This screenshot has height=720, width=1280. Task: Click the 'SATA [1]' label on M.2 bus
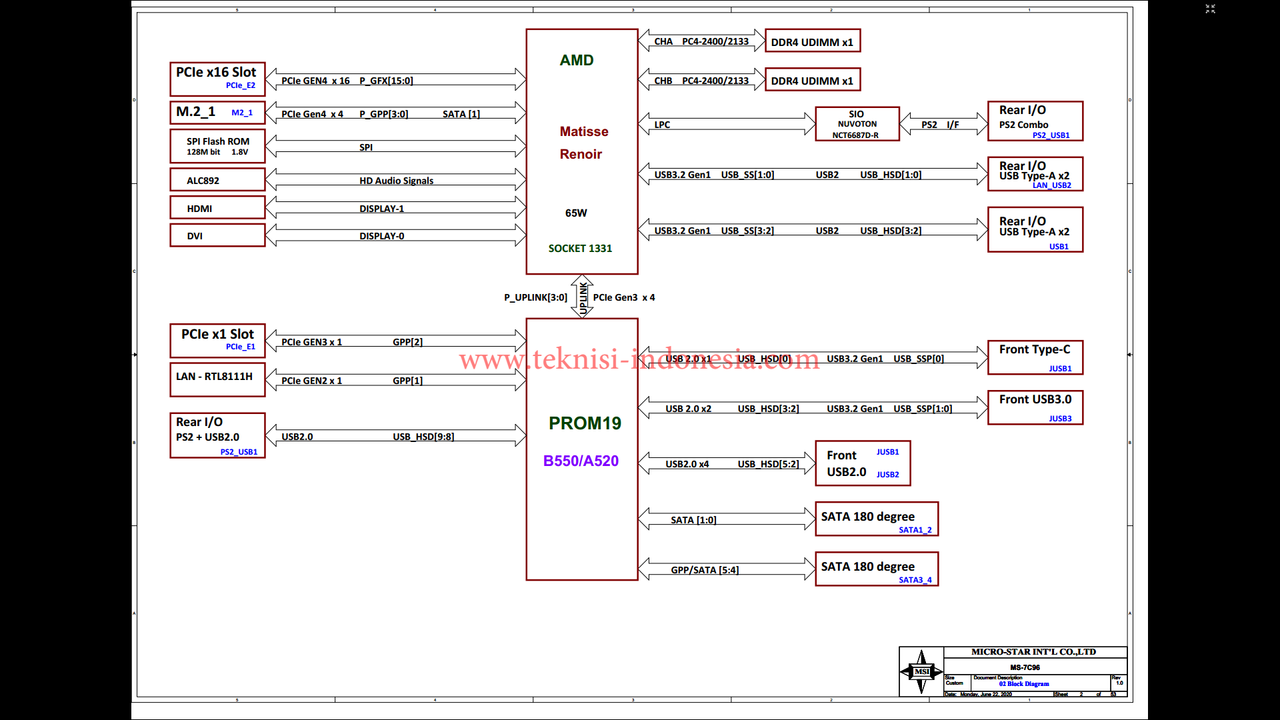[461, 114]
